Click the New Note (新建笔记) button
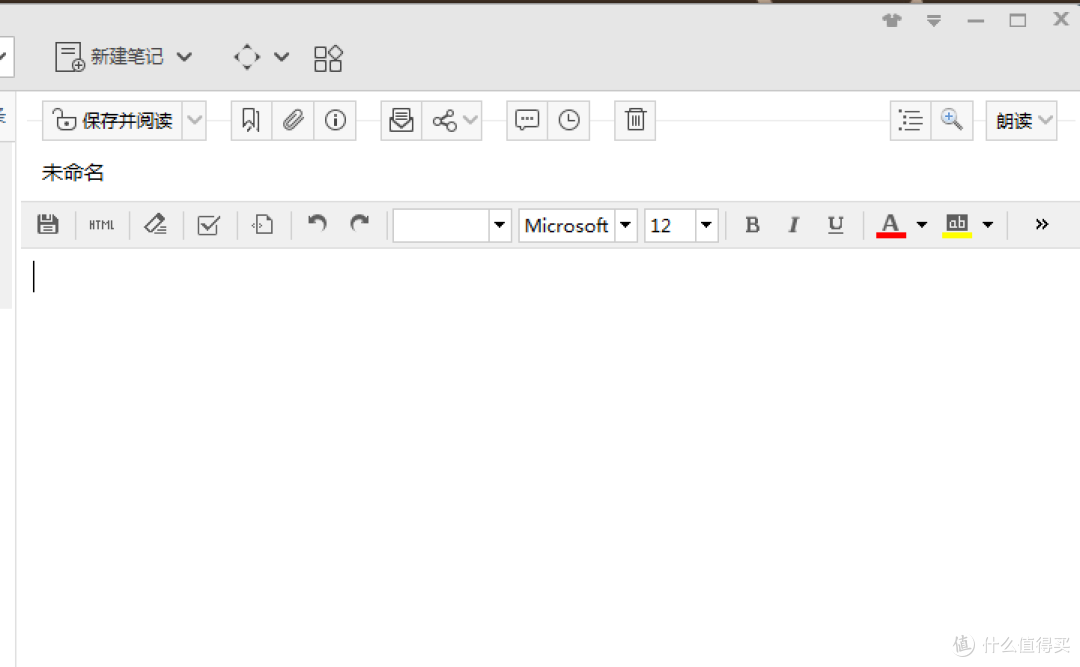The image size is (1080, 667). click(x=109, y=57)
